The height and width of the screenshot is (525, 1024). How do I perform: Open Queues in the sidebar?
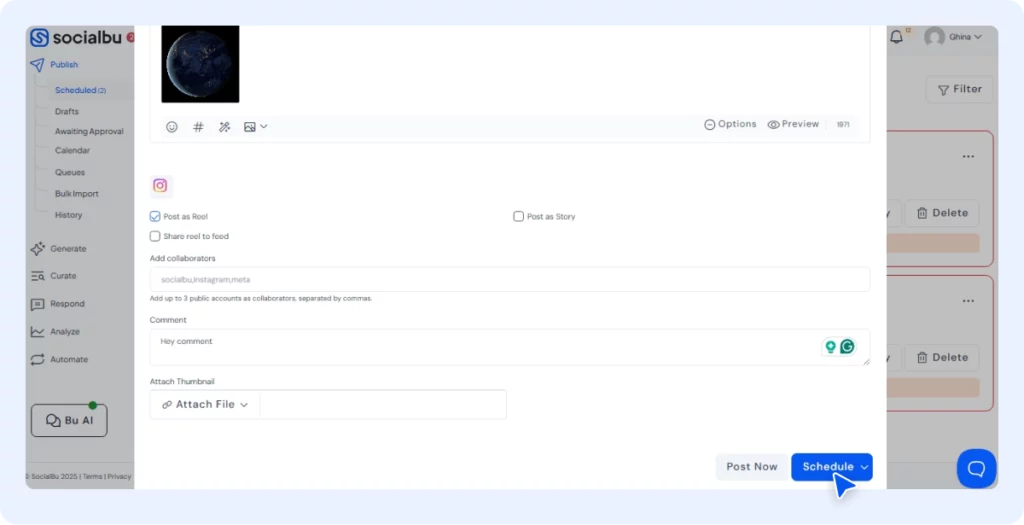pos(70,172)
